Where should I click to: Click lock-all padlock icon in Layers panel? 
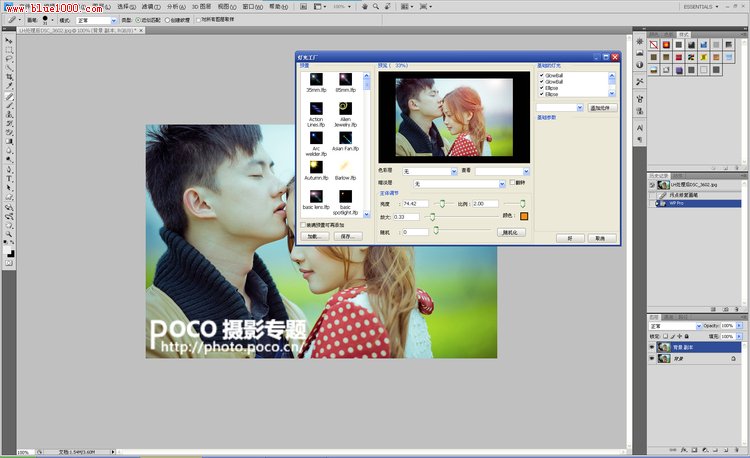click(x=687, y=336)
